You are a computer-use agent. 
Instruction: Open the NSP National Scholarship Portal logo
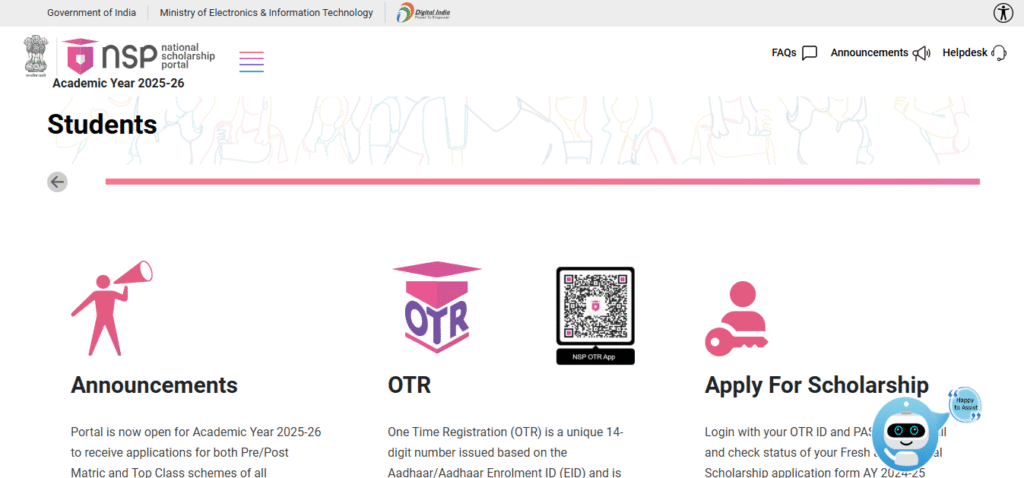coord(139,57)
